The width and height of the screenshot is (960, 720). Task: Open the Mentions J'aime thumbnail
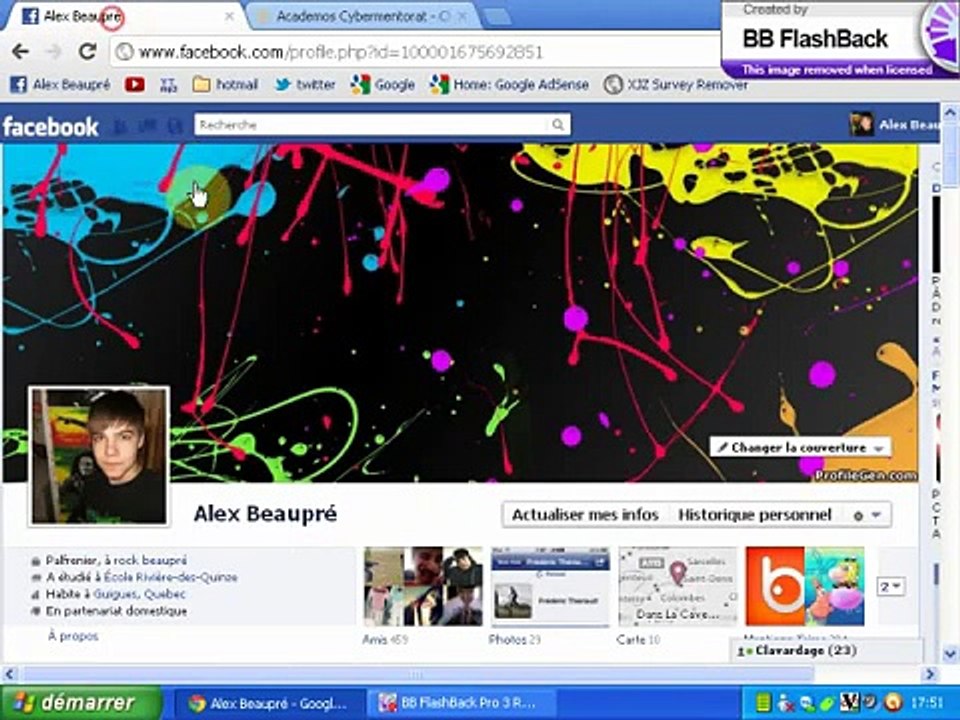click(804, 587)
